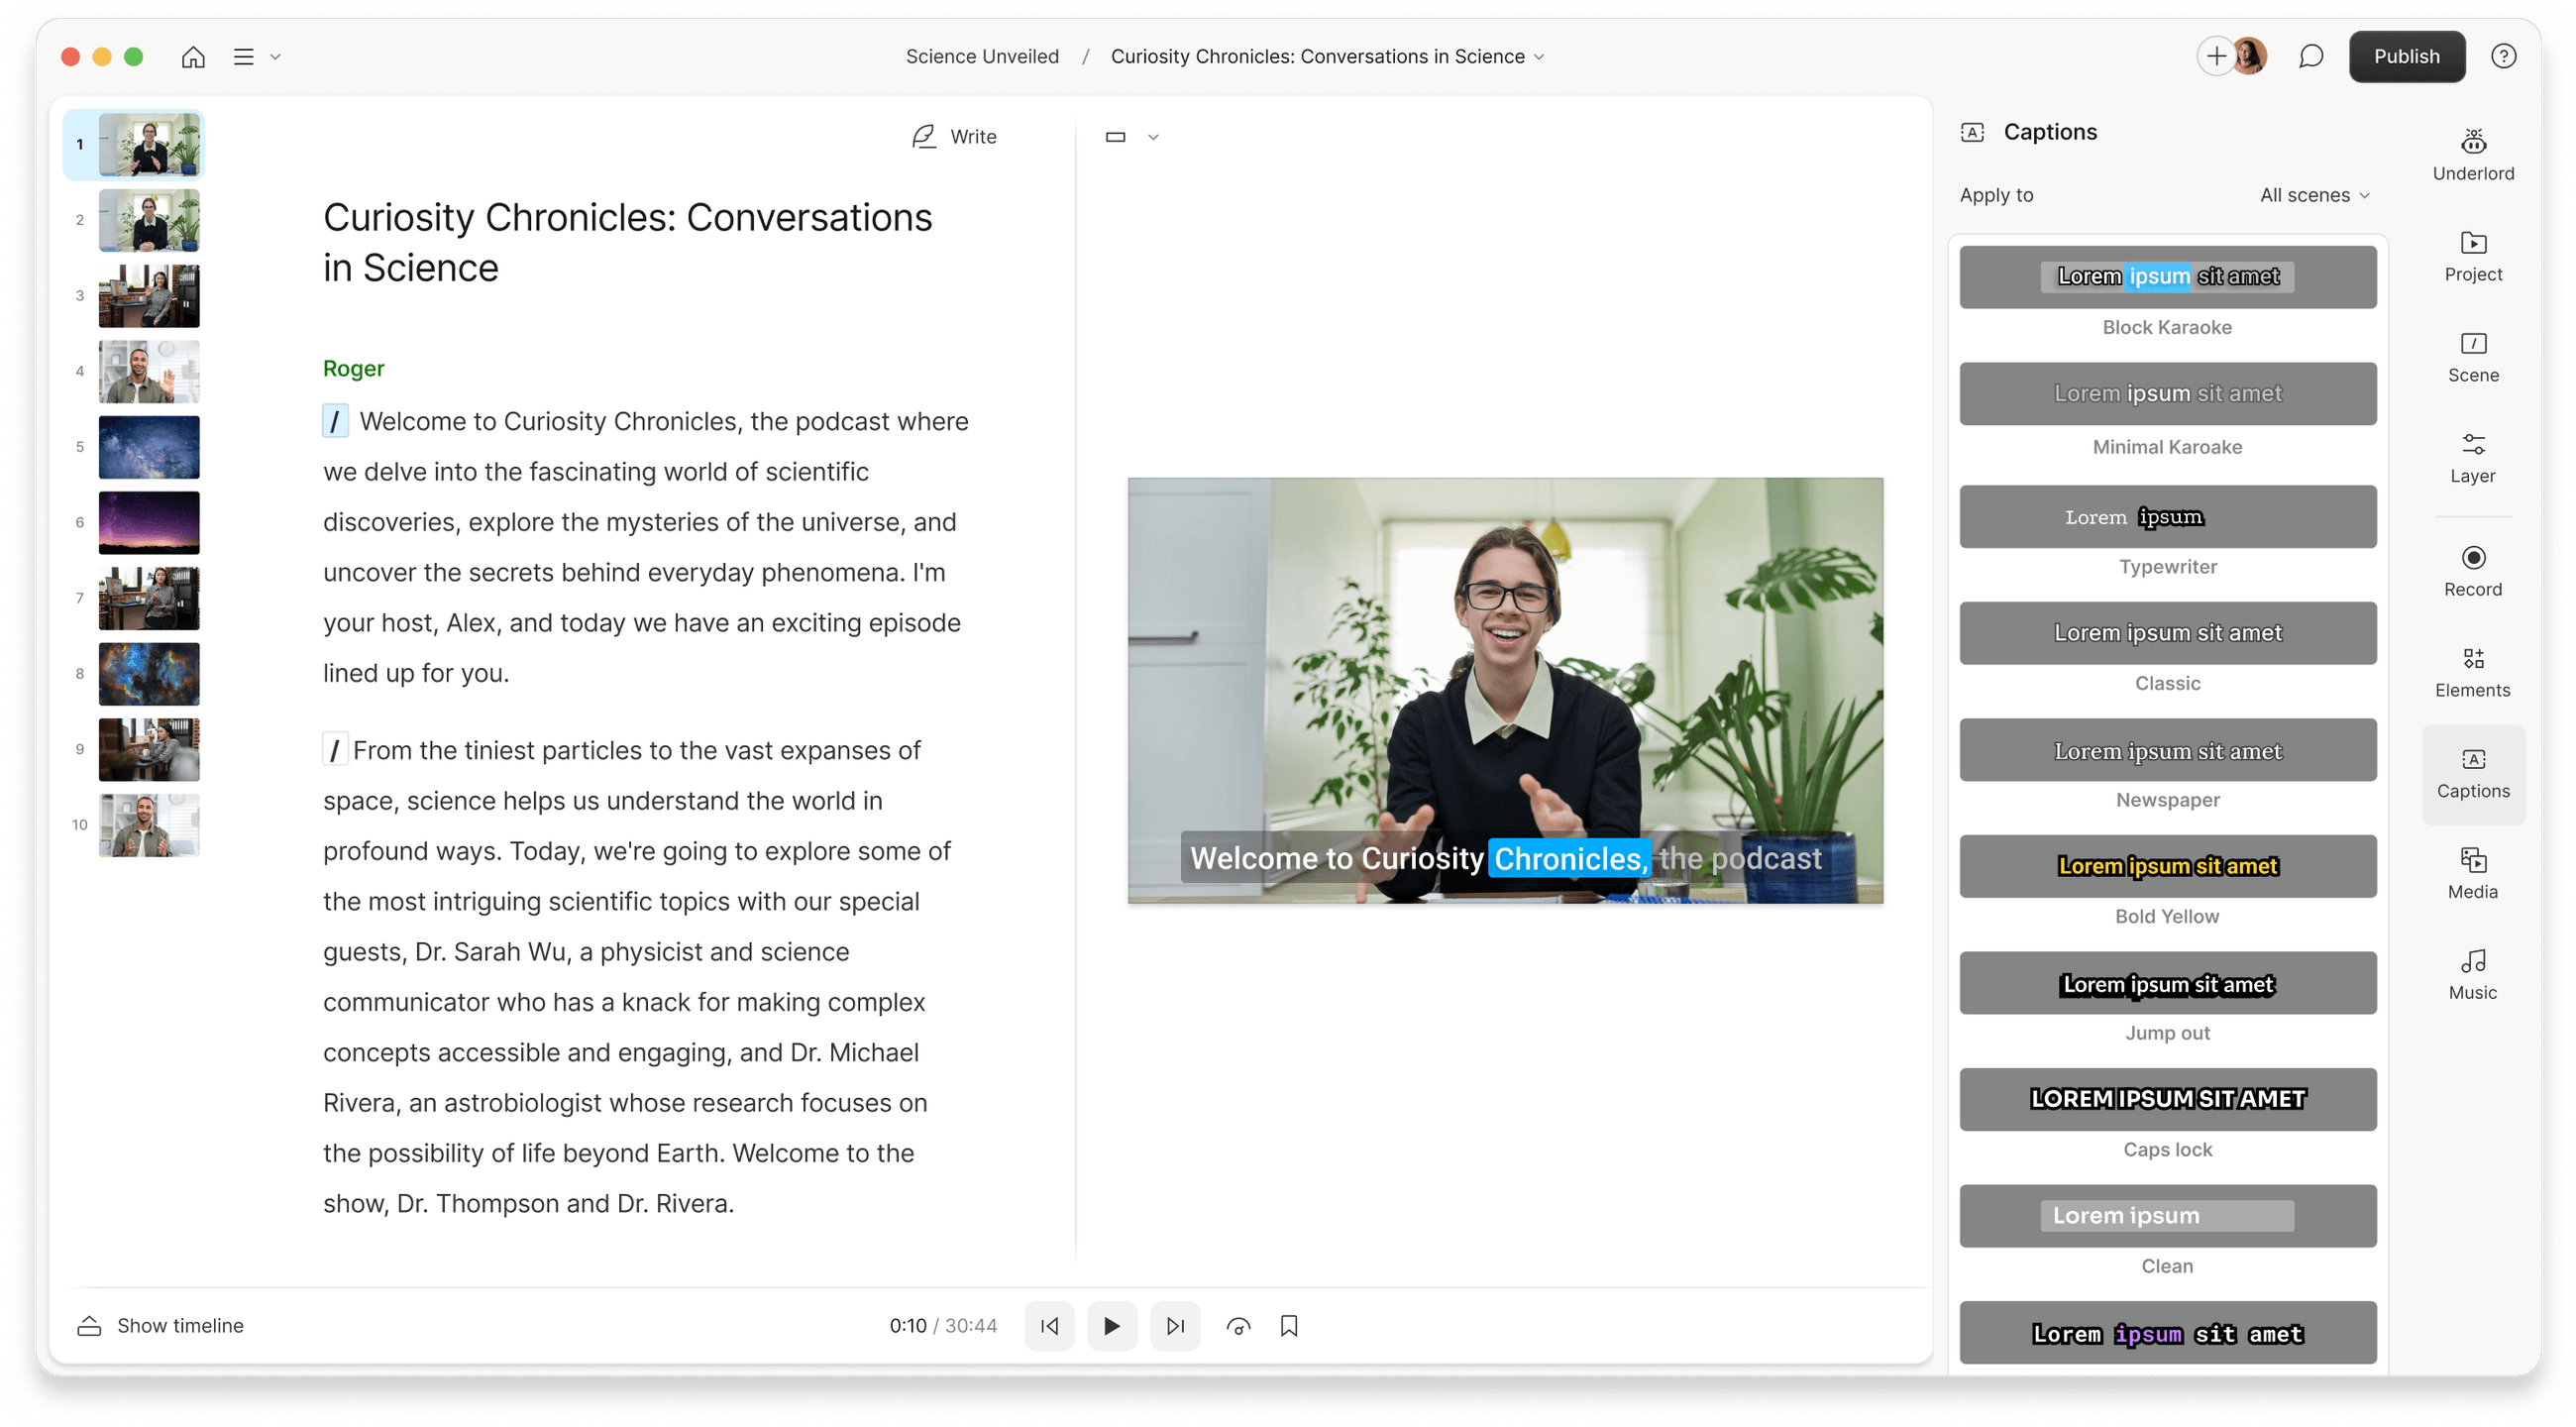Open the Apply to All scenes dropdown

[2314, 195]
